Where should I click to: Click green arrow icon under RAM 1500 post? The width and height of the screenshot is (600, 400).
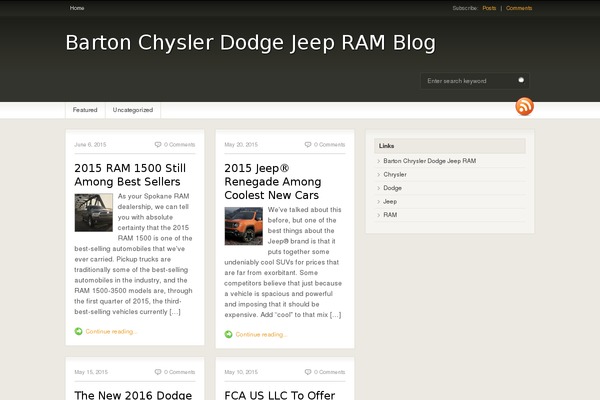coord(78,331)
